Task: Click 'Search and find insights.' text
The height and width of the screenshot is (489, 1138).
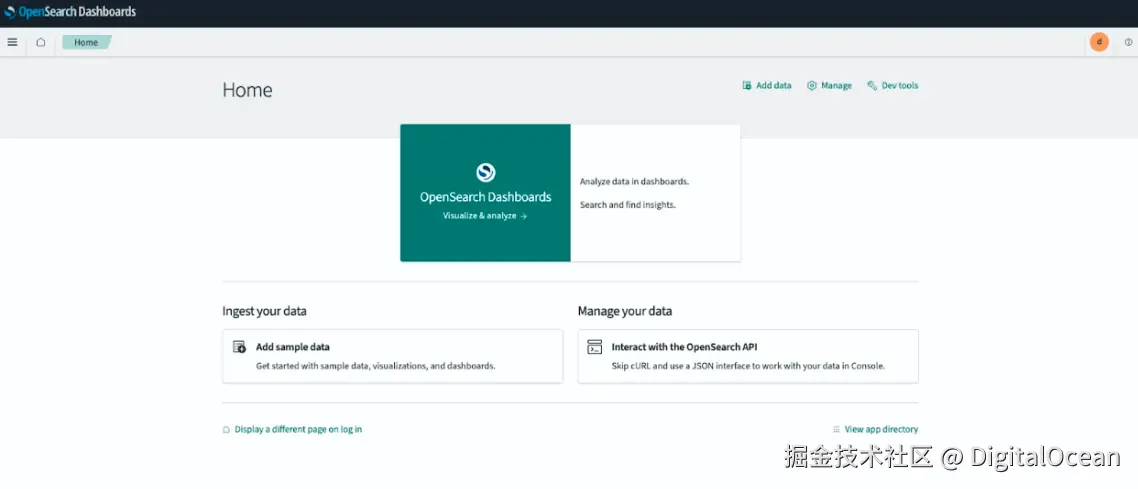Action: tap(628, 205)
